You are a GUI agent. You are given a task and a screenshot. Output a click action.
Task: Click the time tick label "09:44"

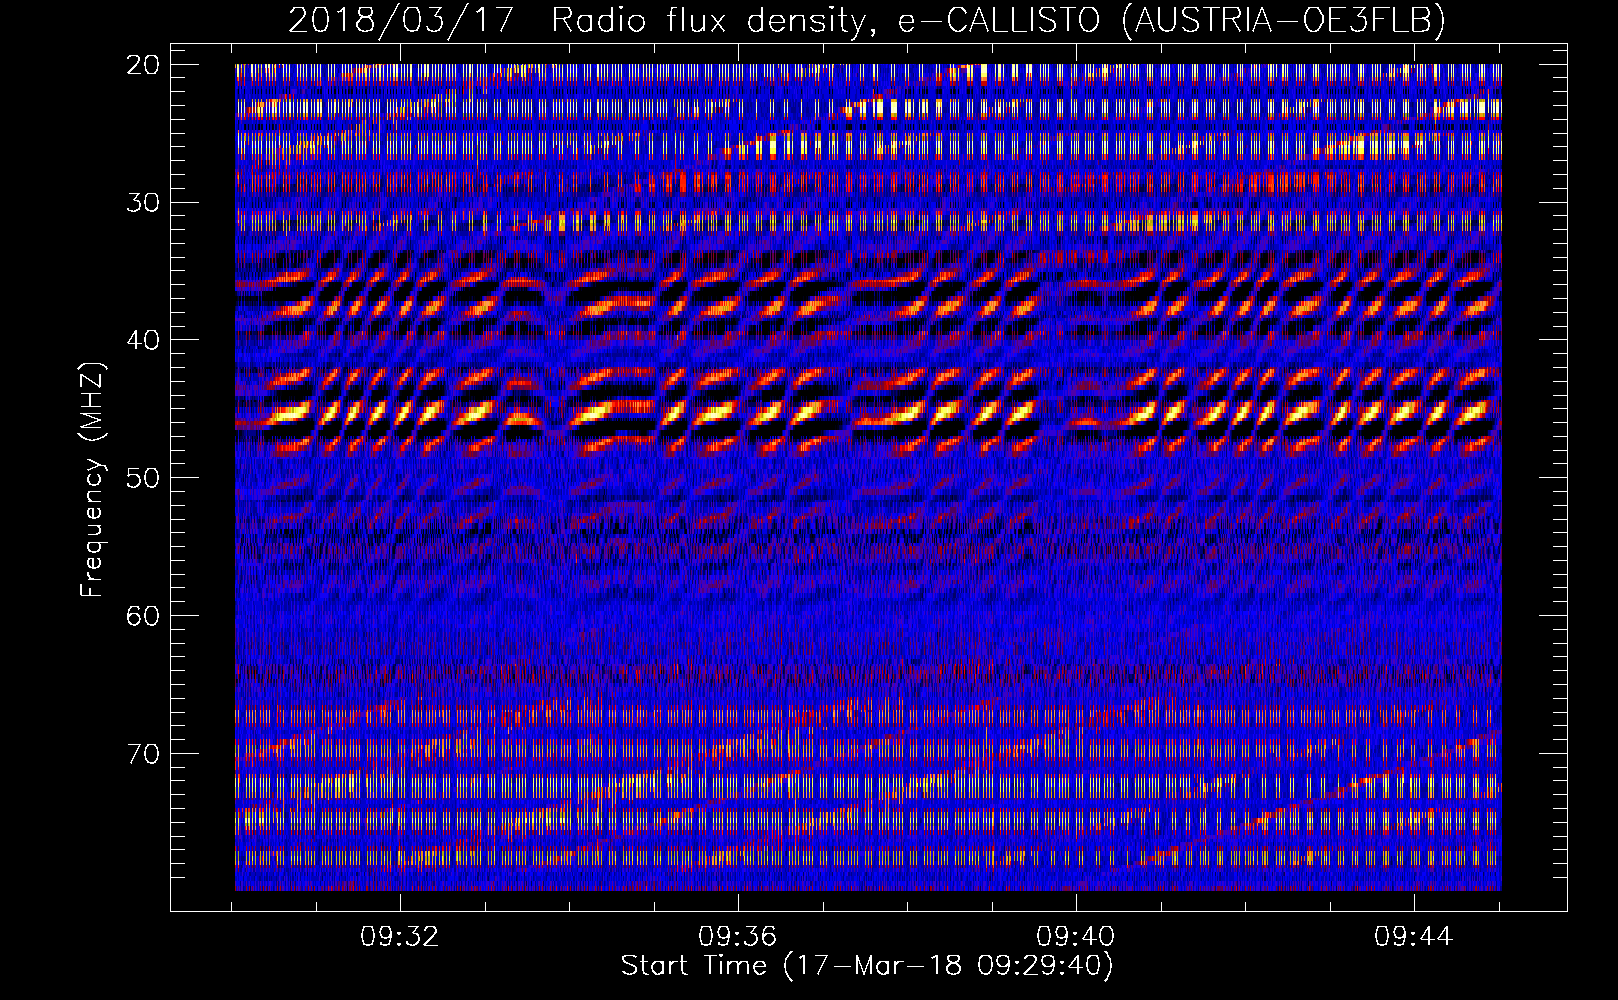click(x=1414, y=937)
